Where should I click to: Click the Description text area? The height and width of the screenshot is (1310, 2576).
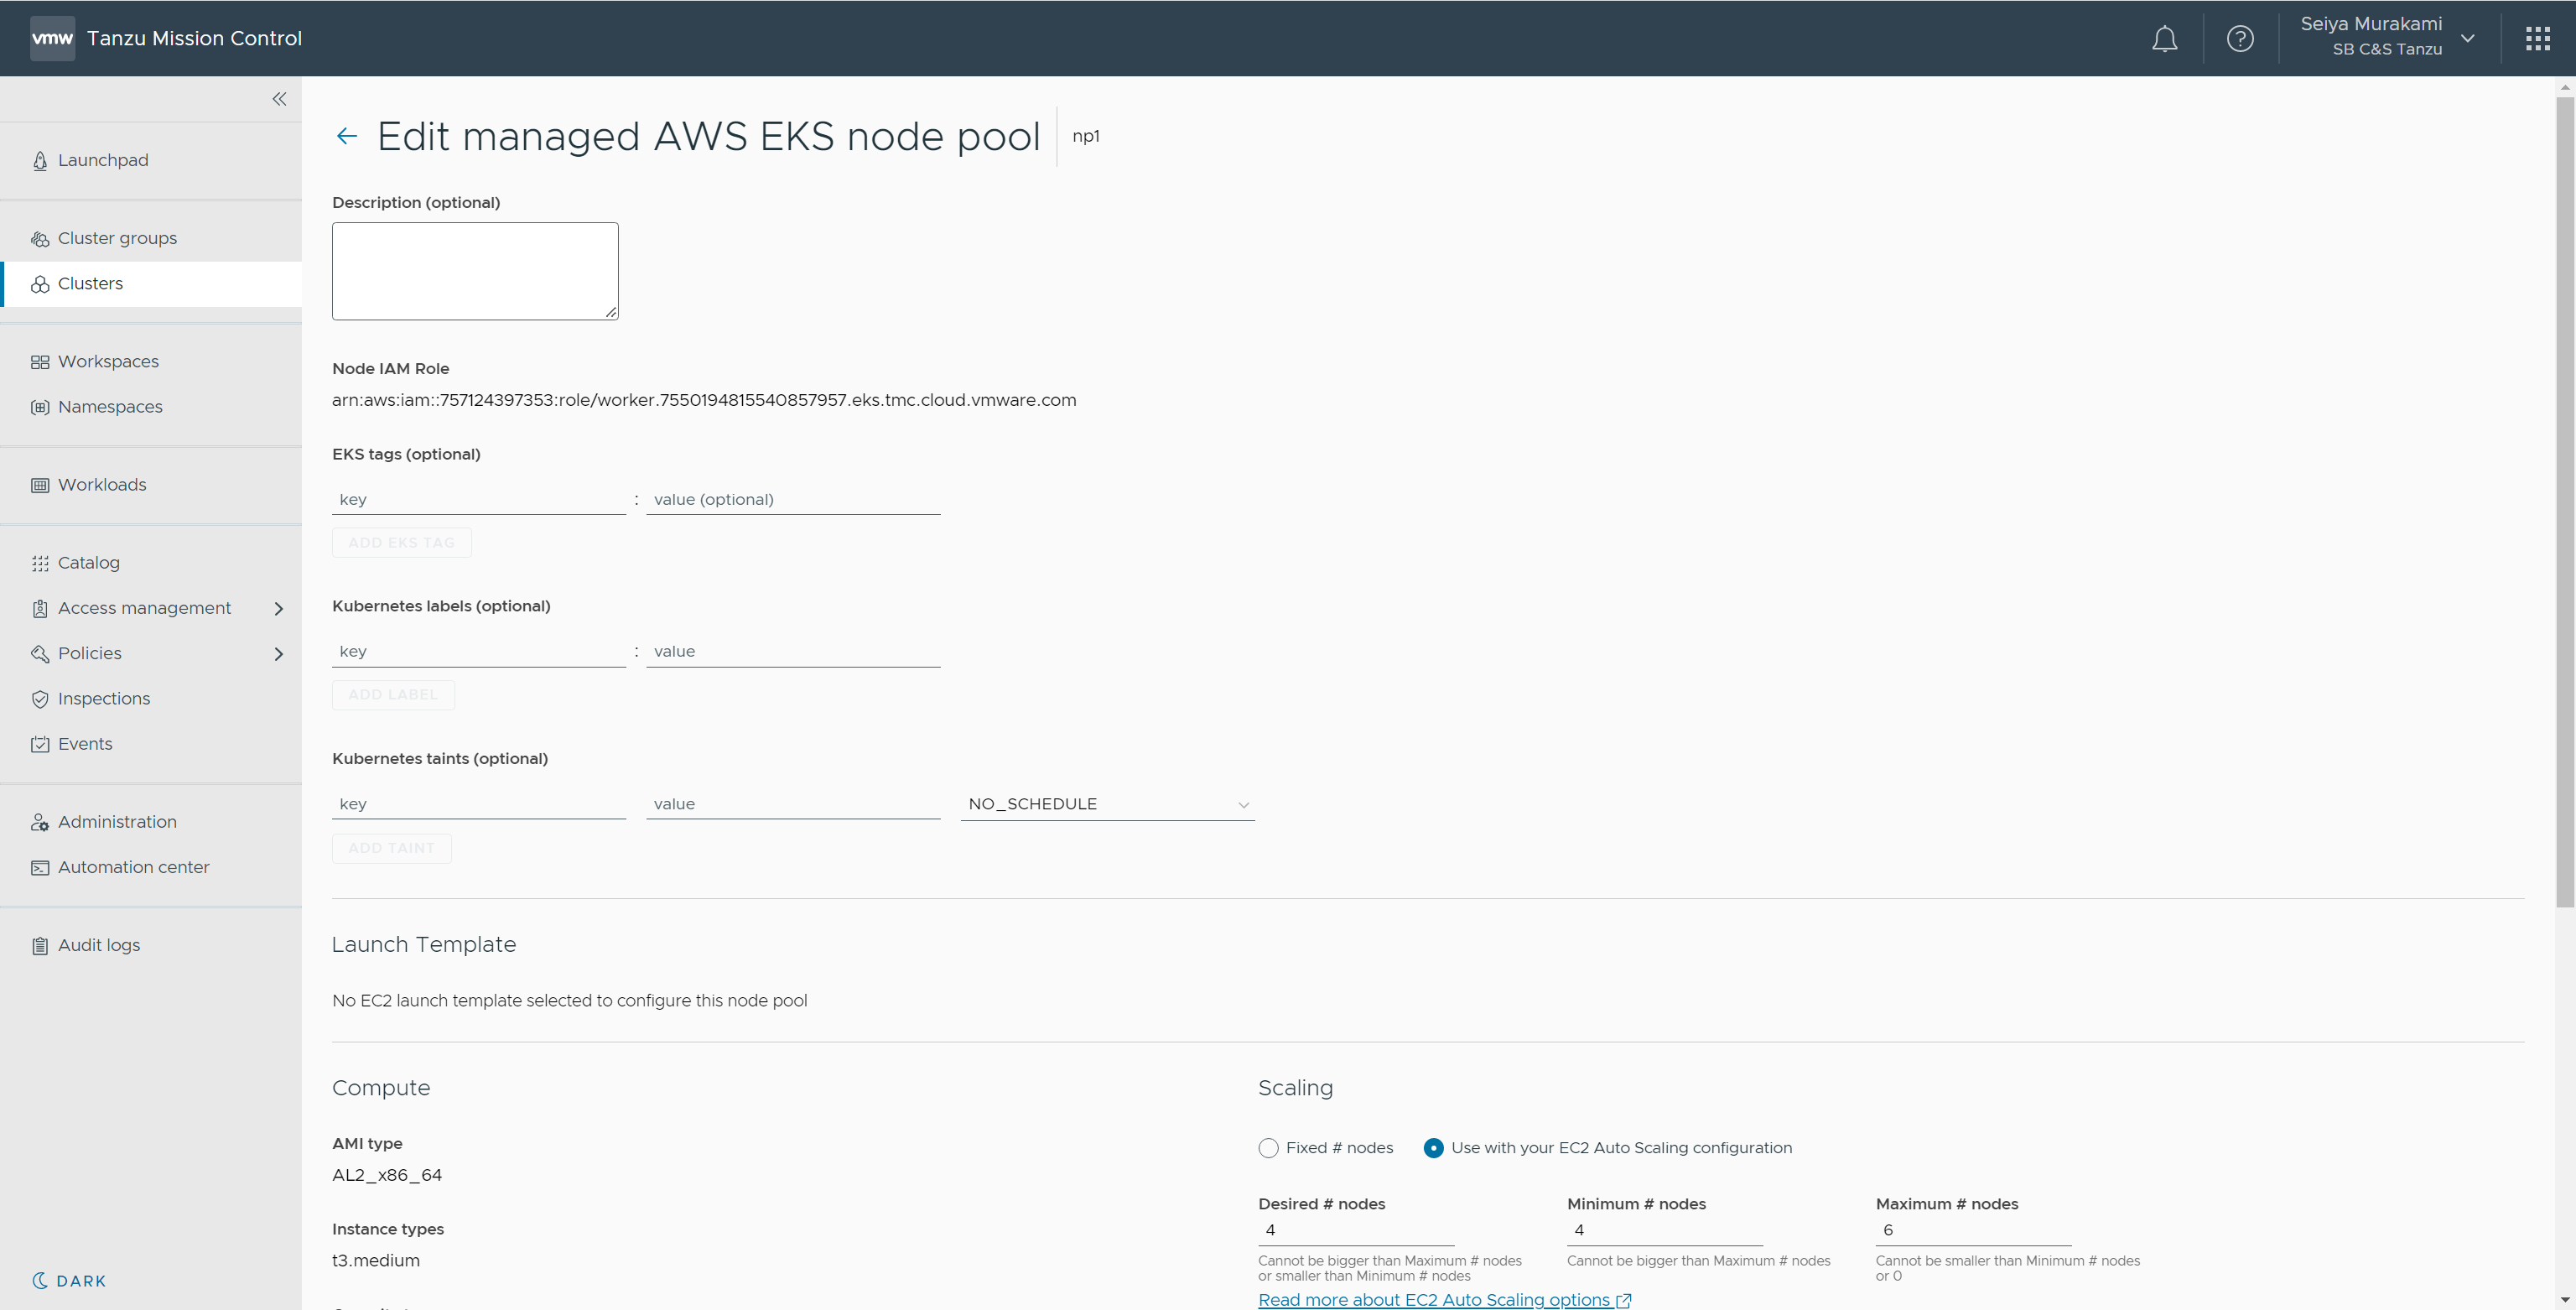click(x=475, y=271)
